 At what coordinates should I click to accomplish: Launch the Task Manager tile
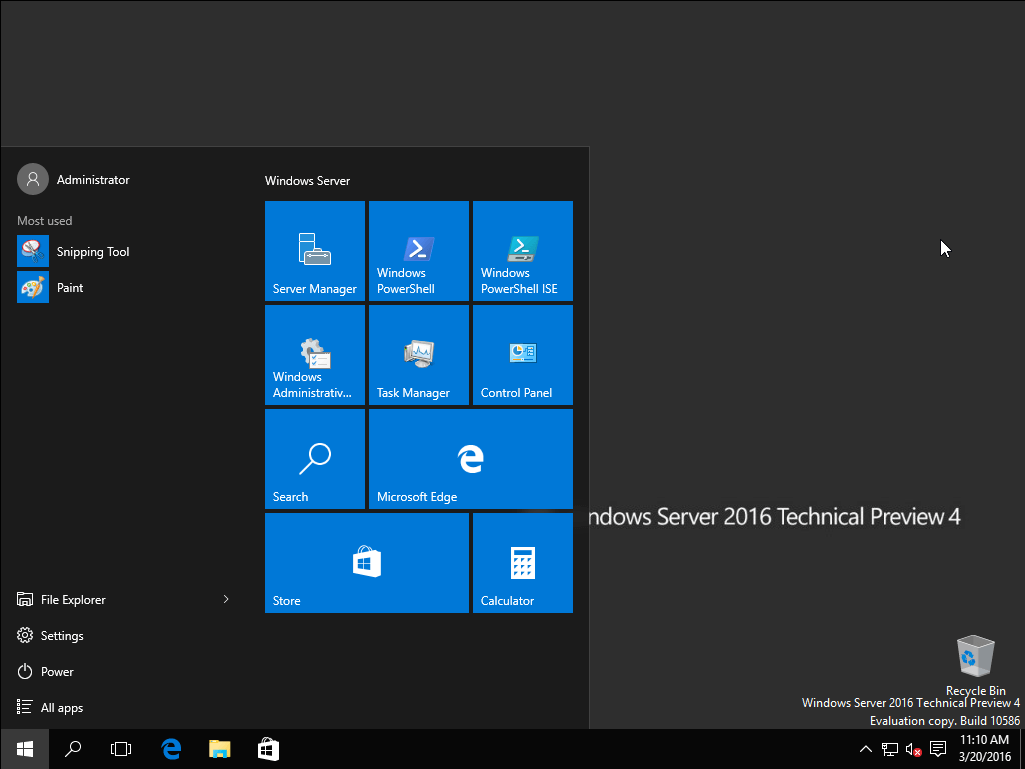[419, 355]
